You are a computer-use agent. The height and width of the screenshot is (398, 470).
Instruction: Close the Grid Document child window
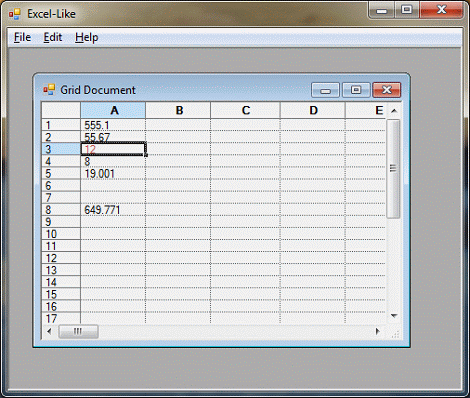click(x=387, y=90)
